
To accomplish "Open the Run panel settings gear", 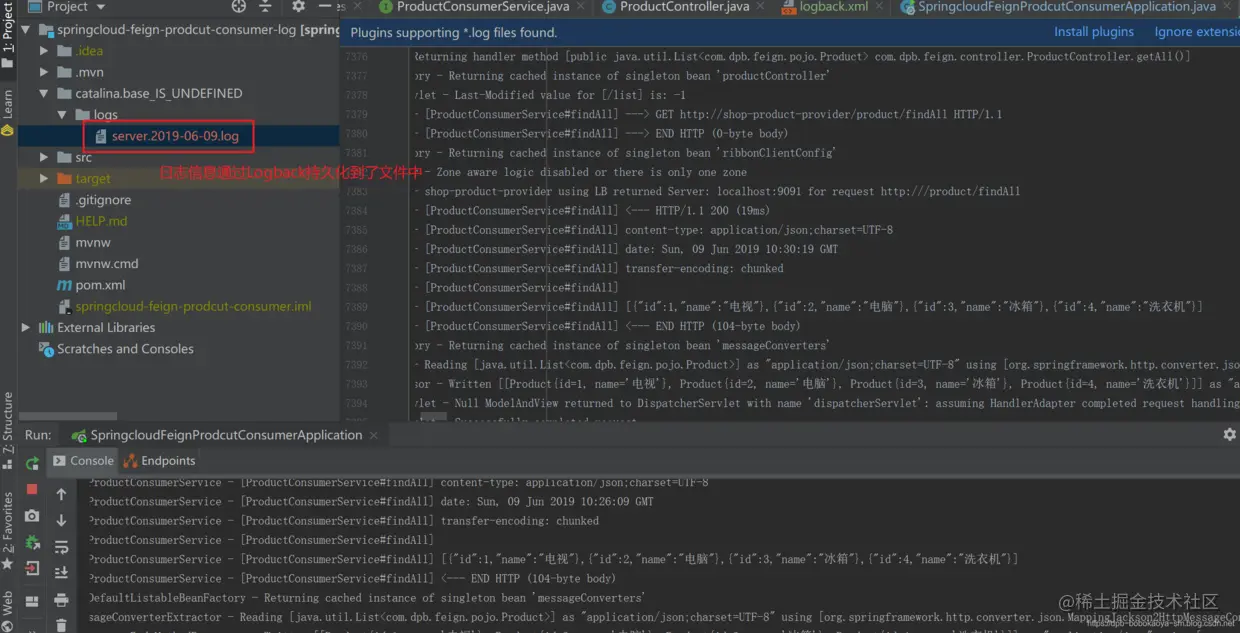I will click(x=1229, y=435).
